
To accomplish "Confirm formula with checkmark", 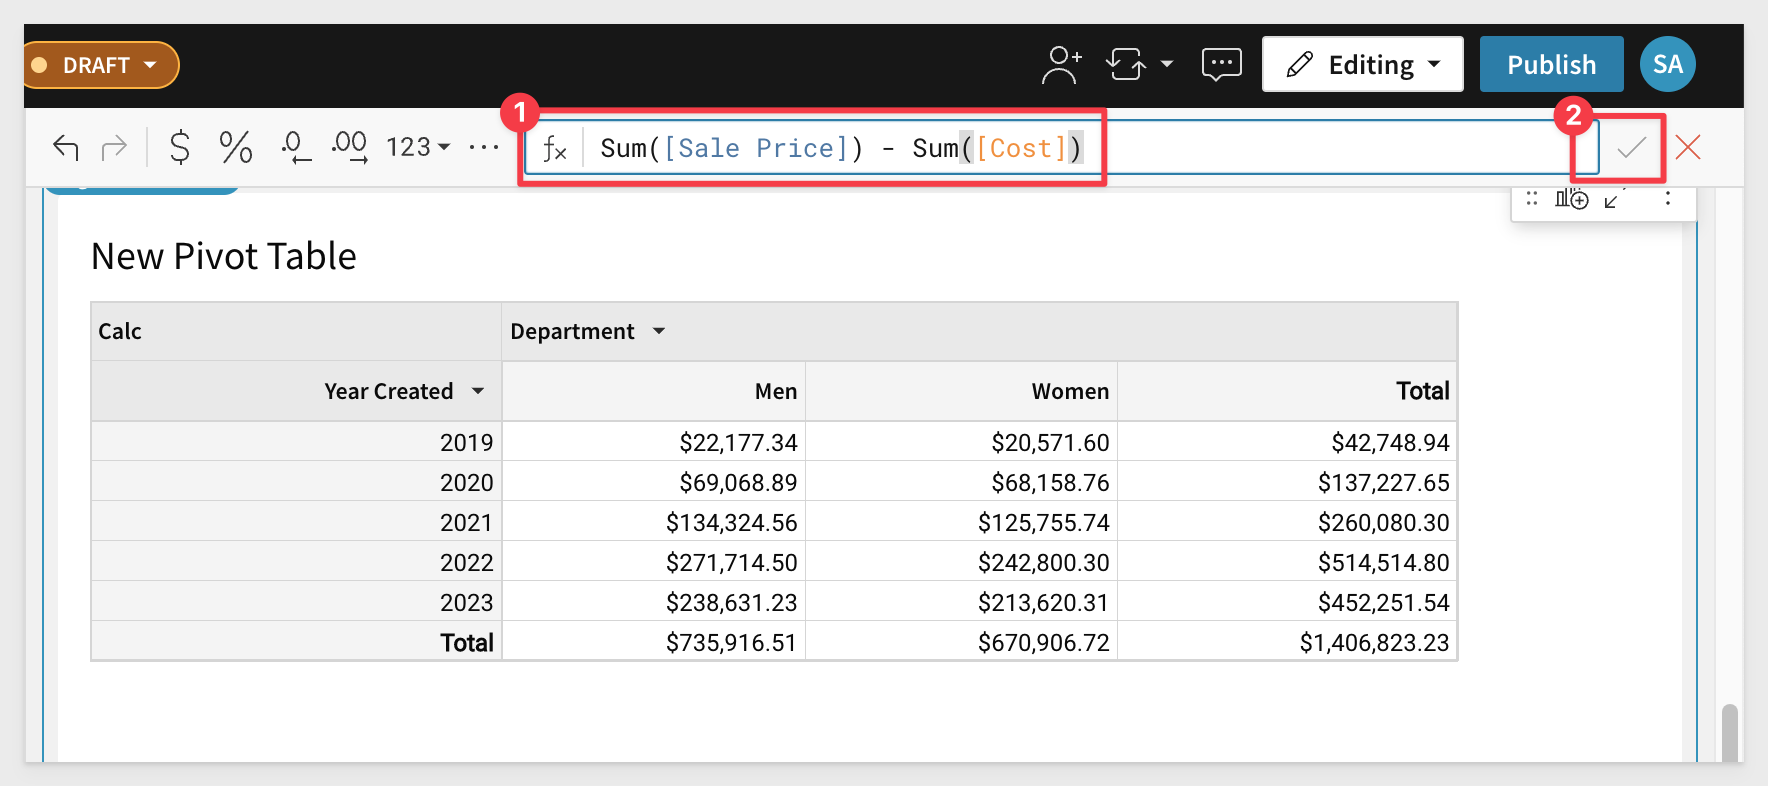I will coord(1631,148).
